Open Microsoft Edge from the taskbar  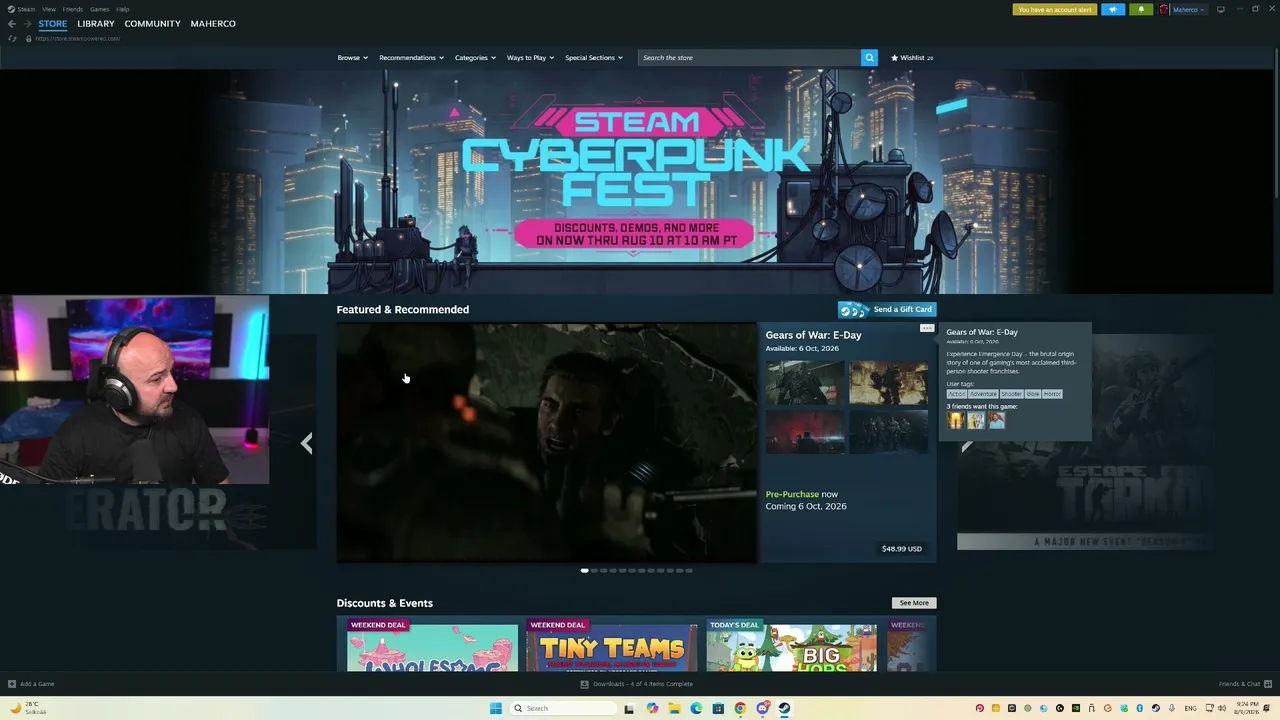(696, 708)
